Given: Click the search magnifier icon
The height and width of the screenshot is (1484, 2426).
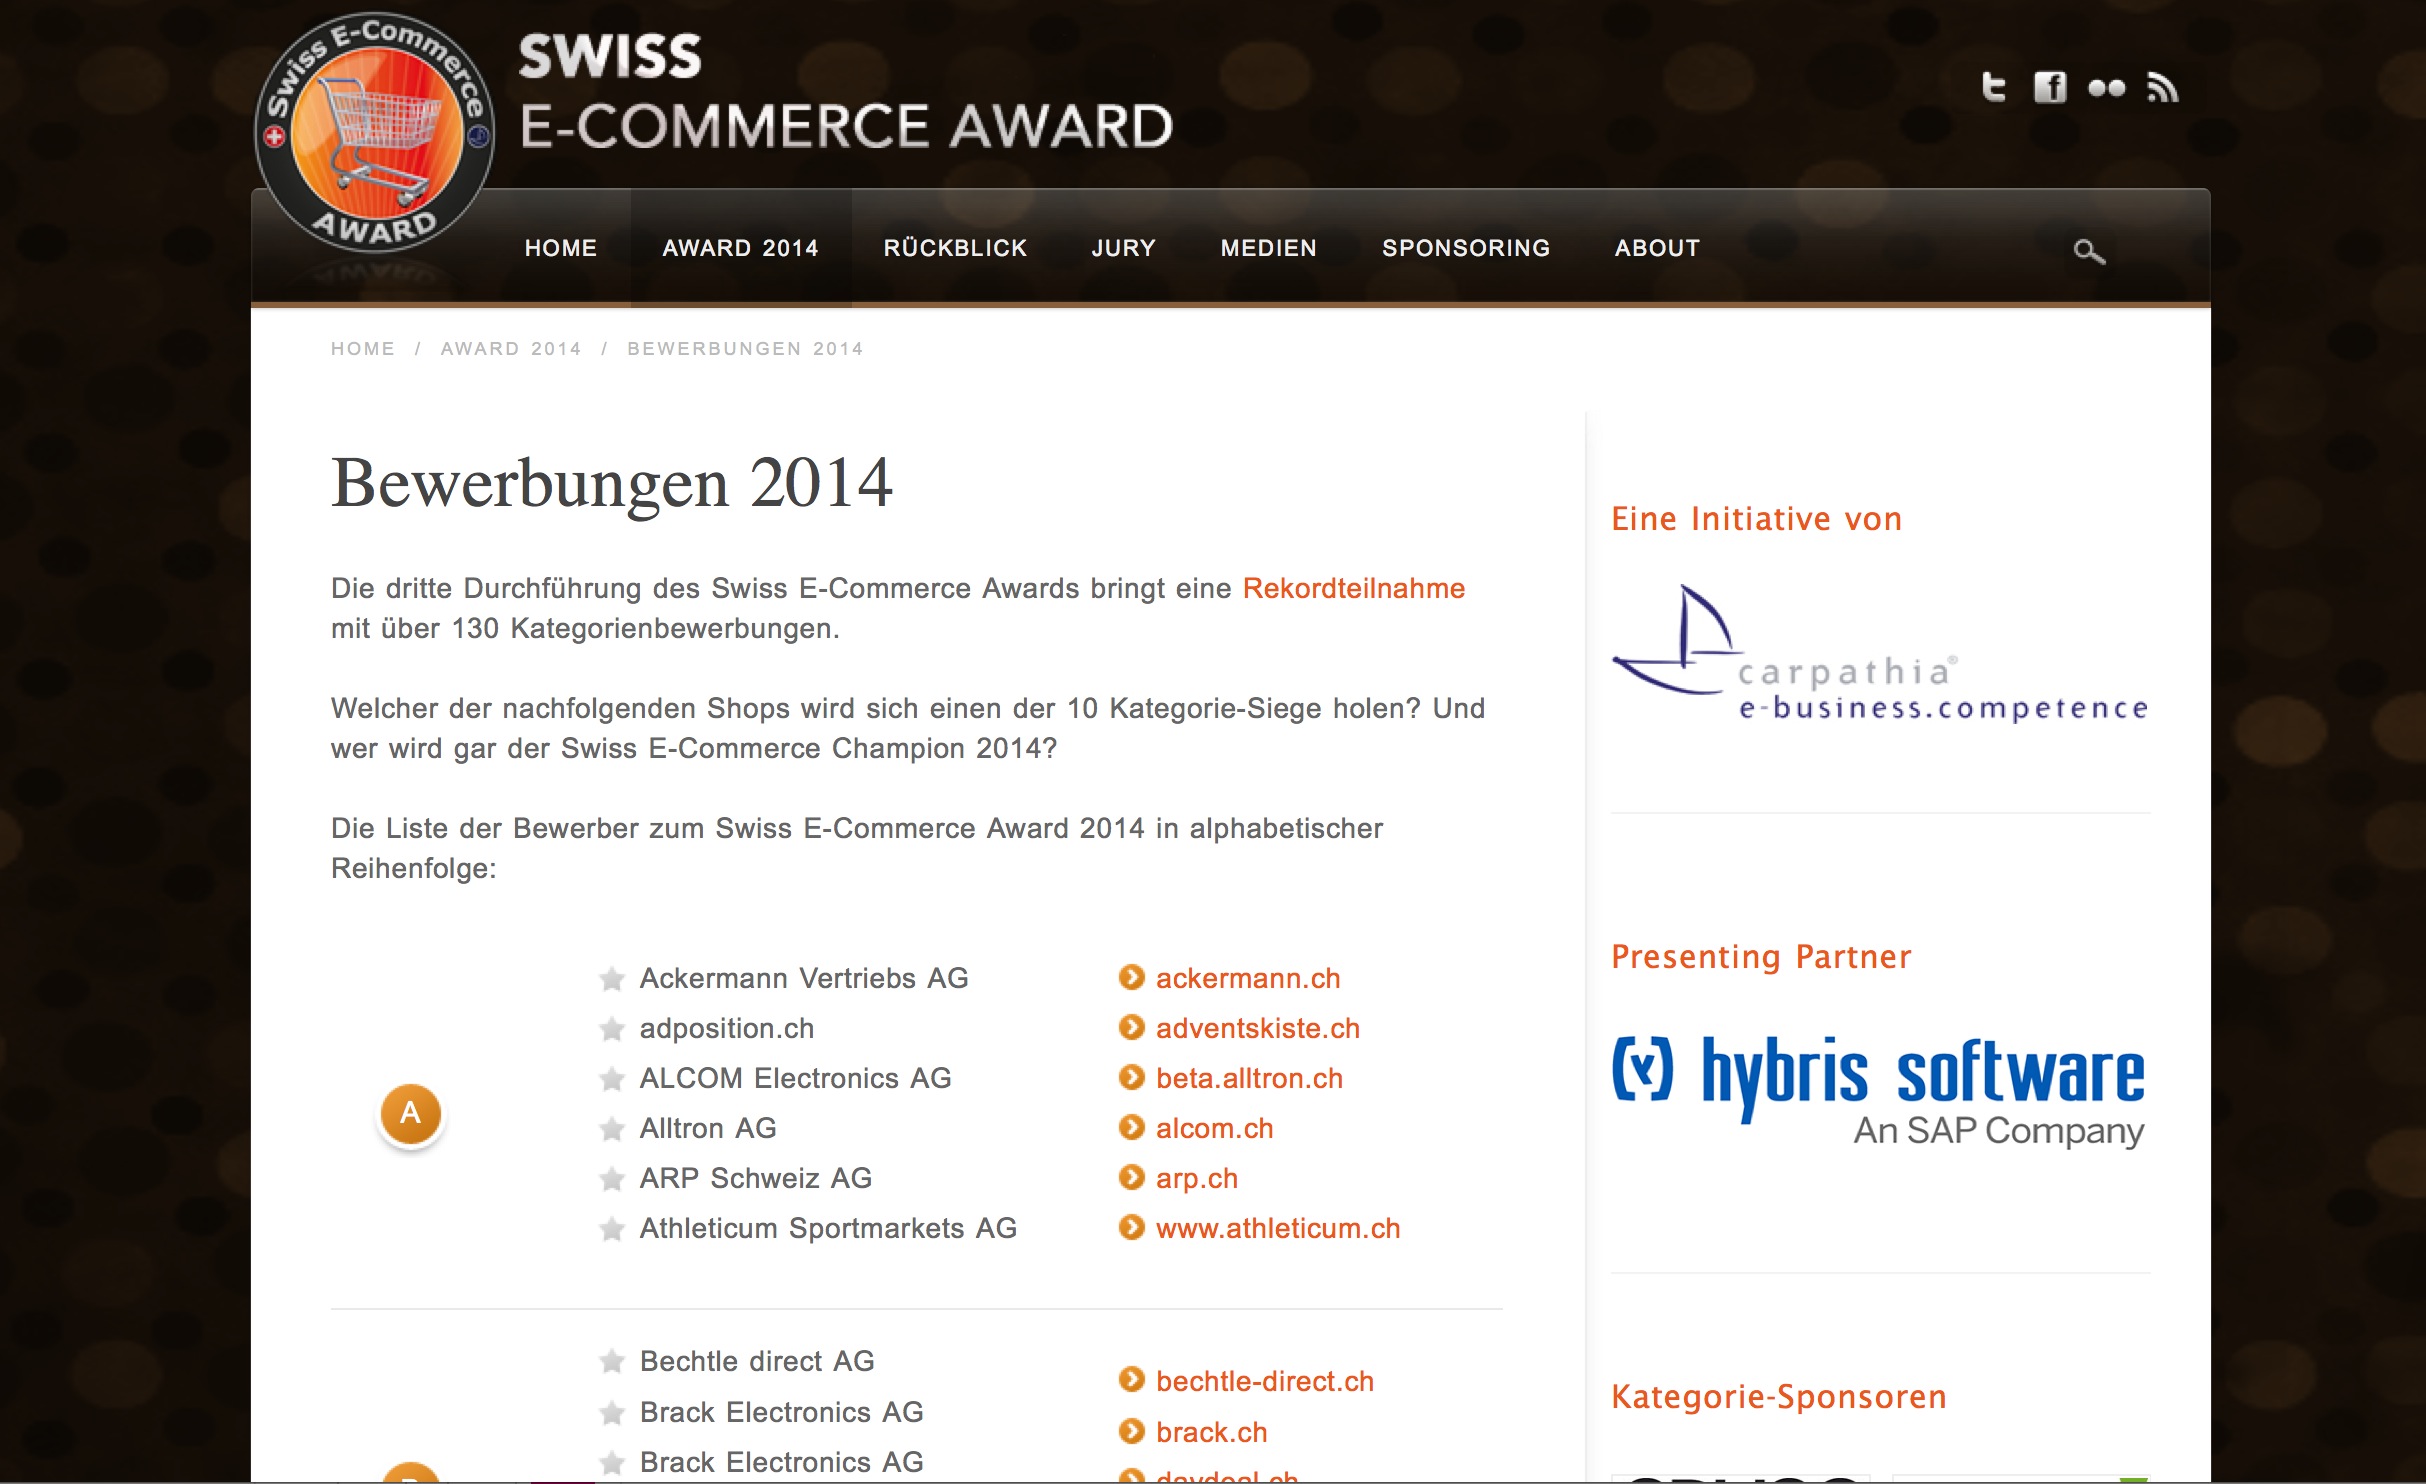Looking at the screenshot, I should click(2088, 252).
